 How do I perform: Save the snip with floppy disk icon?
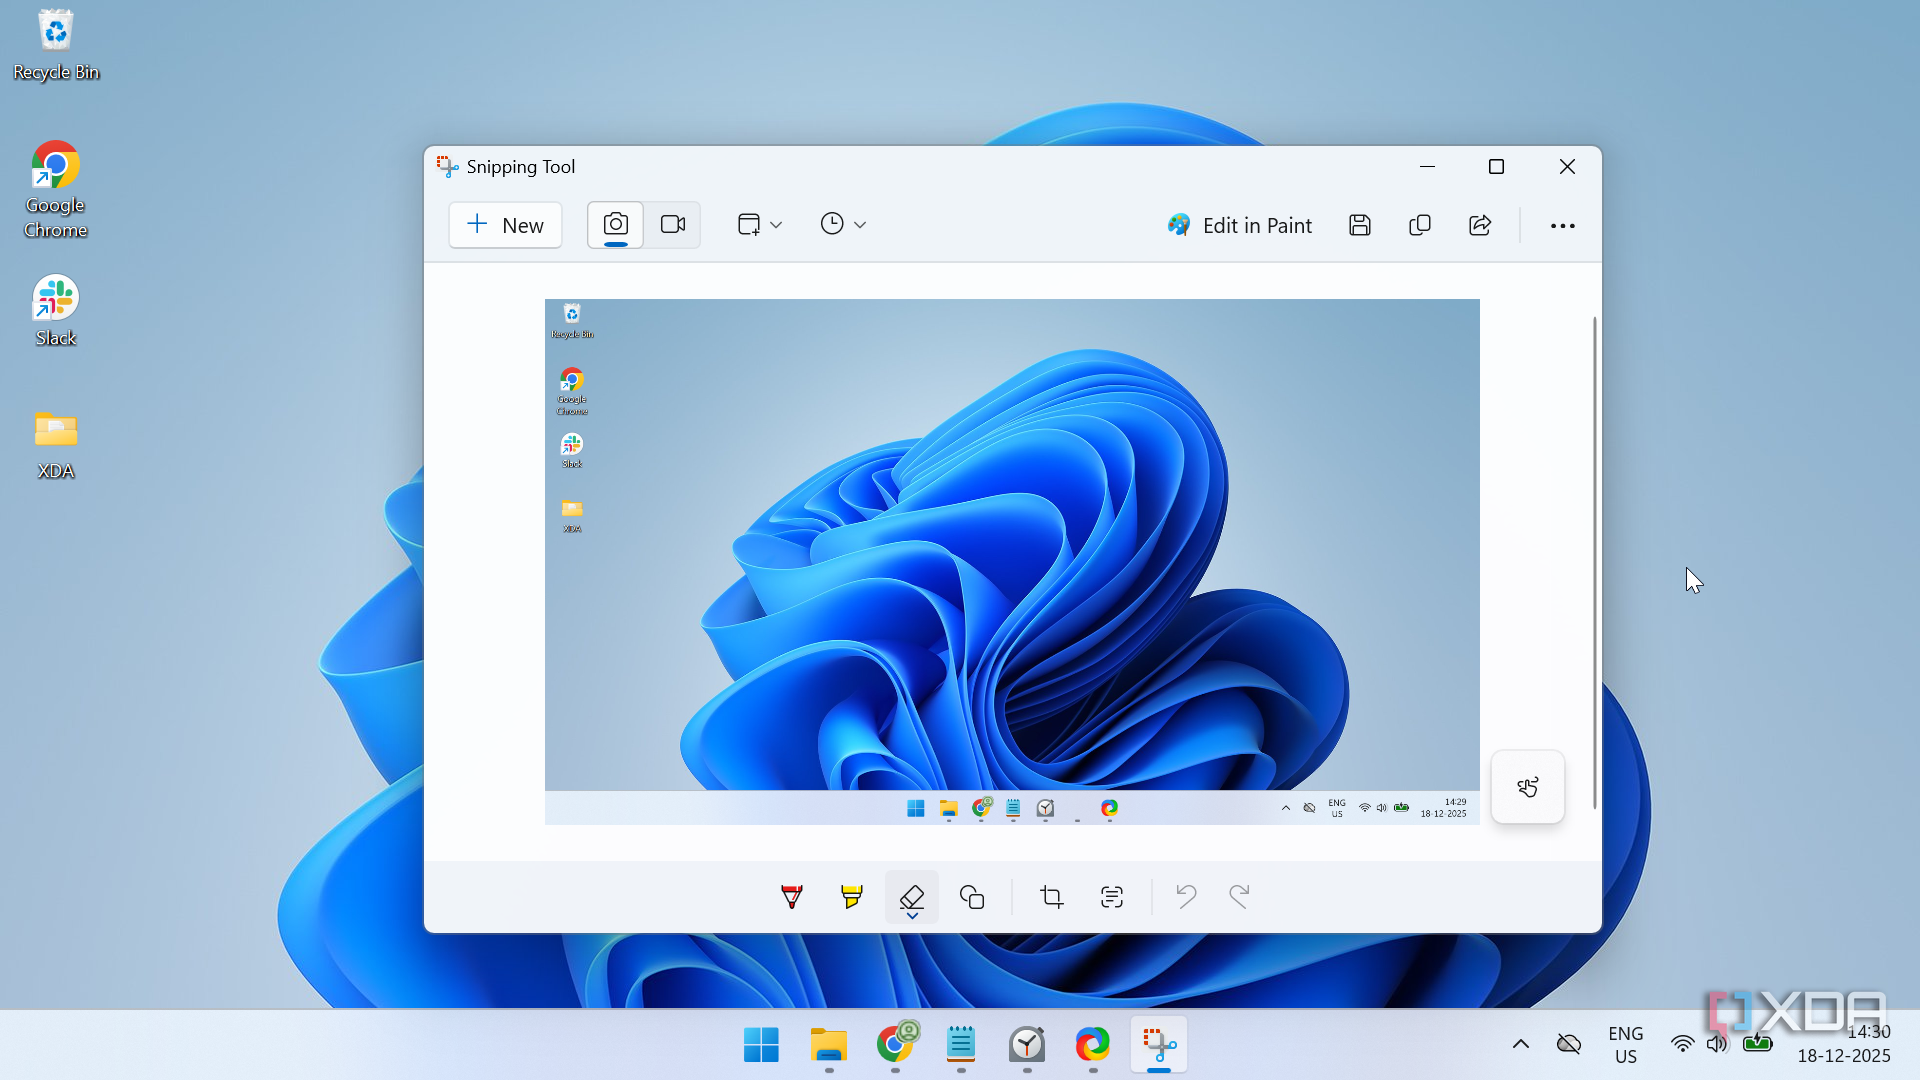(x=1360, y=225)
